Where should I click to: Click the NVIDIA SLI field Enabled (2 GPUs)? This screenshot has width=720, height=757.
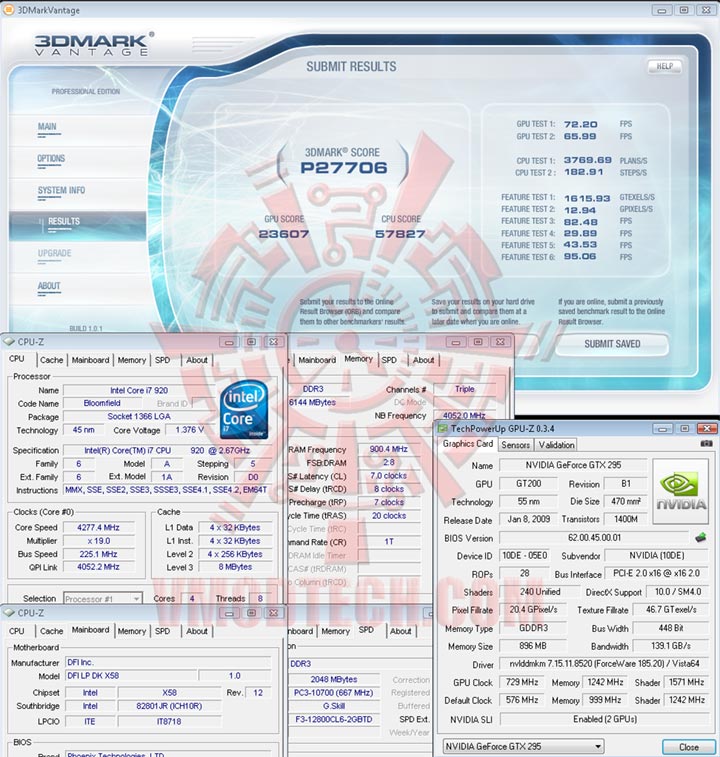[x=604, y=719]
